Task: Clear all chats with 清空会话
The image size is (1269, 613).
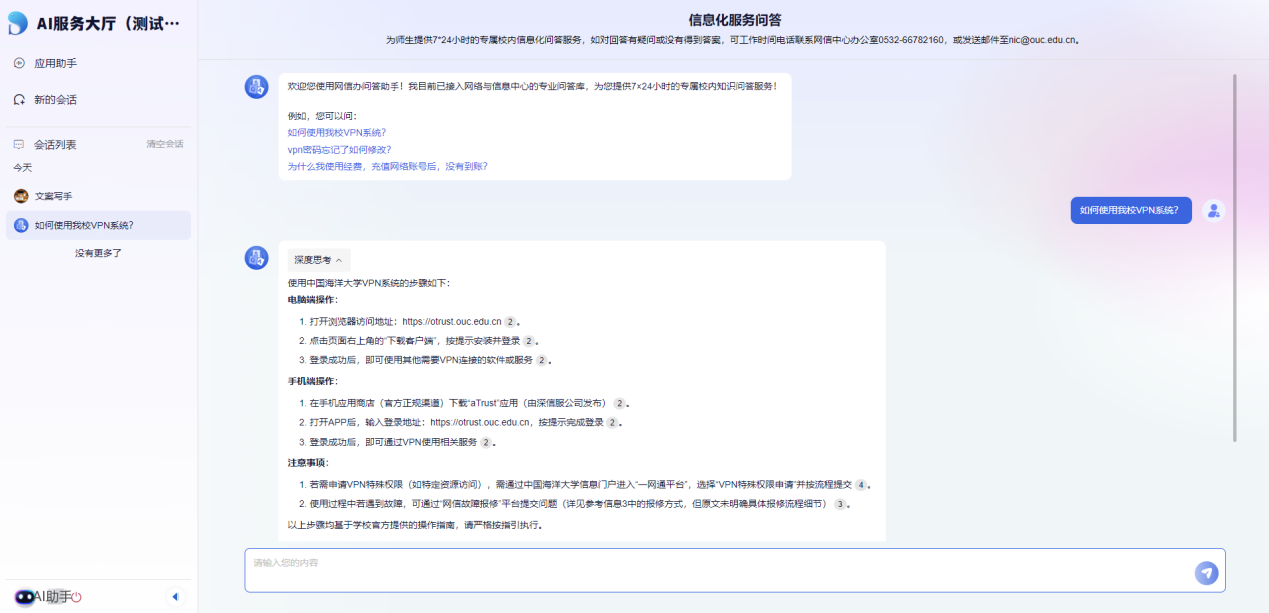Action: coord(164,144)
